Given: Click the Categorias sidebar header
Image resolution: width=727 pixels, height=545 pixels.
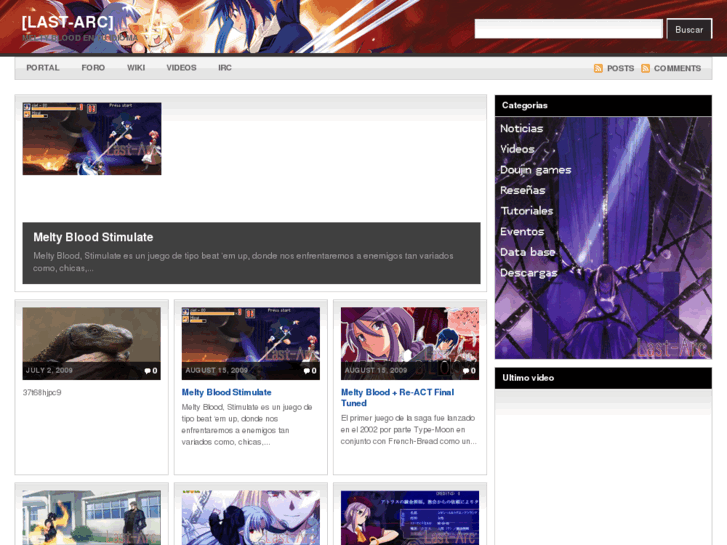Looking at the screenshot, I should [x=603, y=105].
